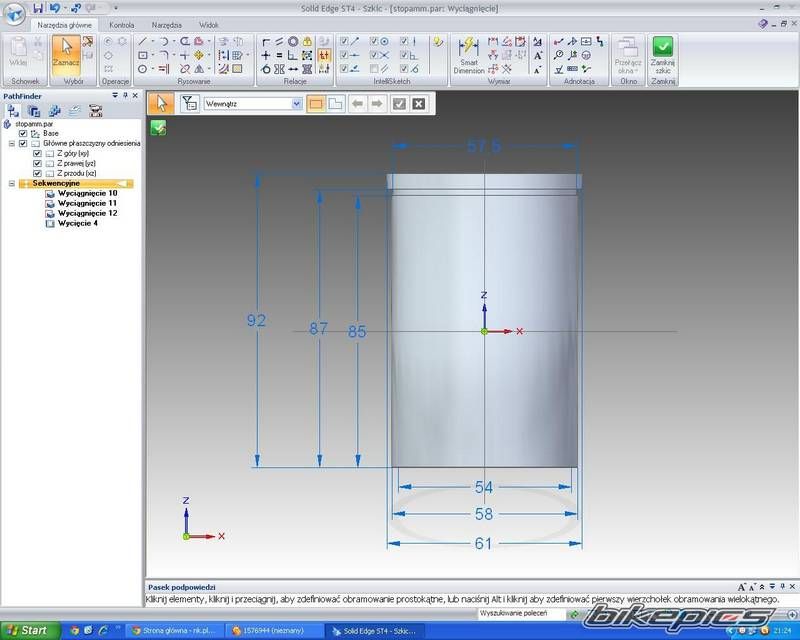The height and width of the screenshot is (640, 800).
Task: Select Wyciągnięcie 10 in the feature tree
Action: pos(87,193)
